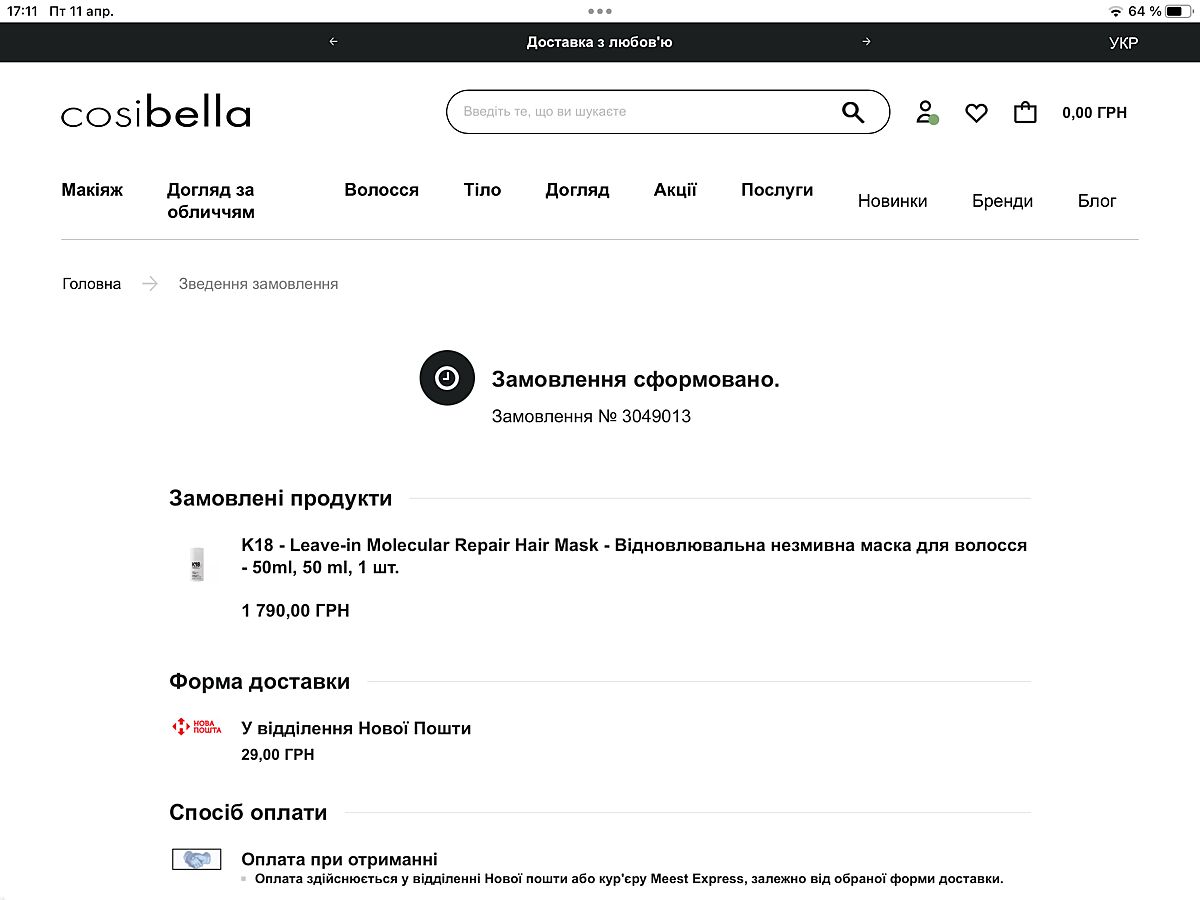Open the УКР language selector
This screenshot has width=1200, height=900.
(x=1123, y=43)
